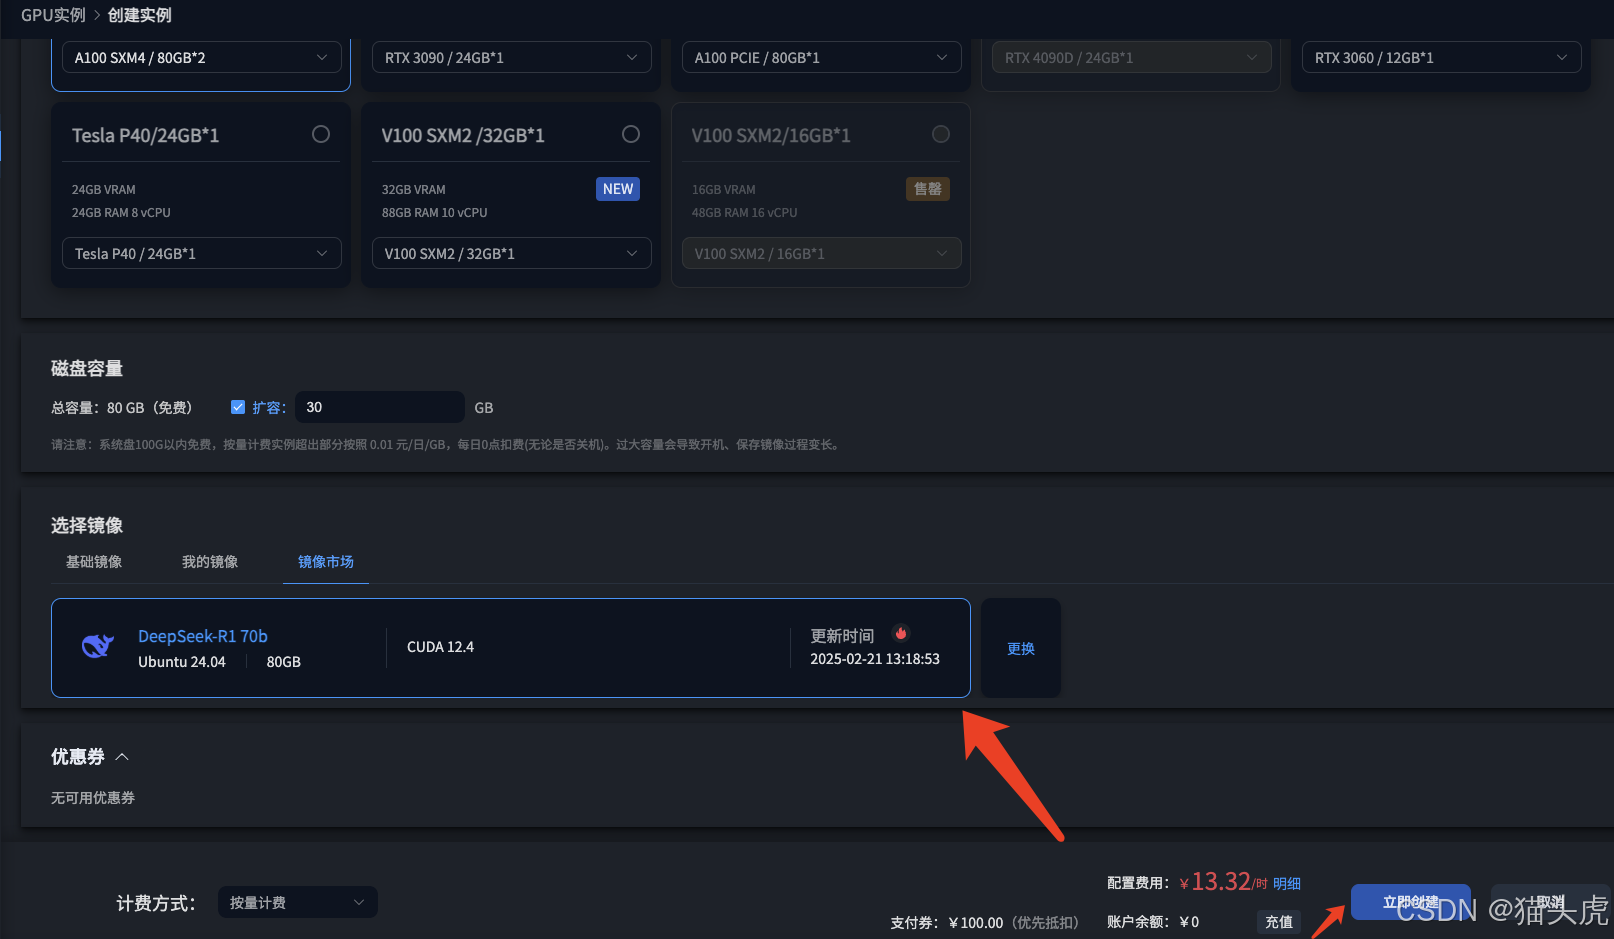Click the 24GB RAM 8 vCPU spec text
This screenshot has width=1614, height=939.
pyautogui.click(x=121, y=213)
